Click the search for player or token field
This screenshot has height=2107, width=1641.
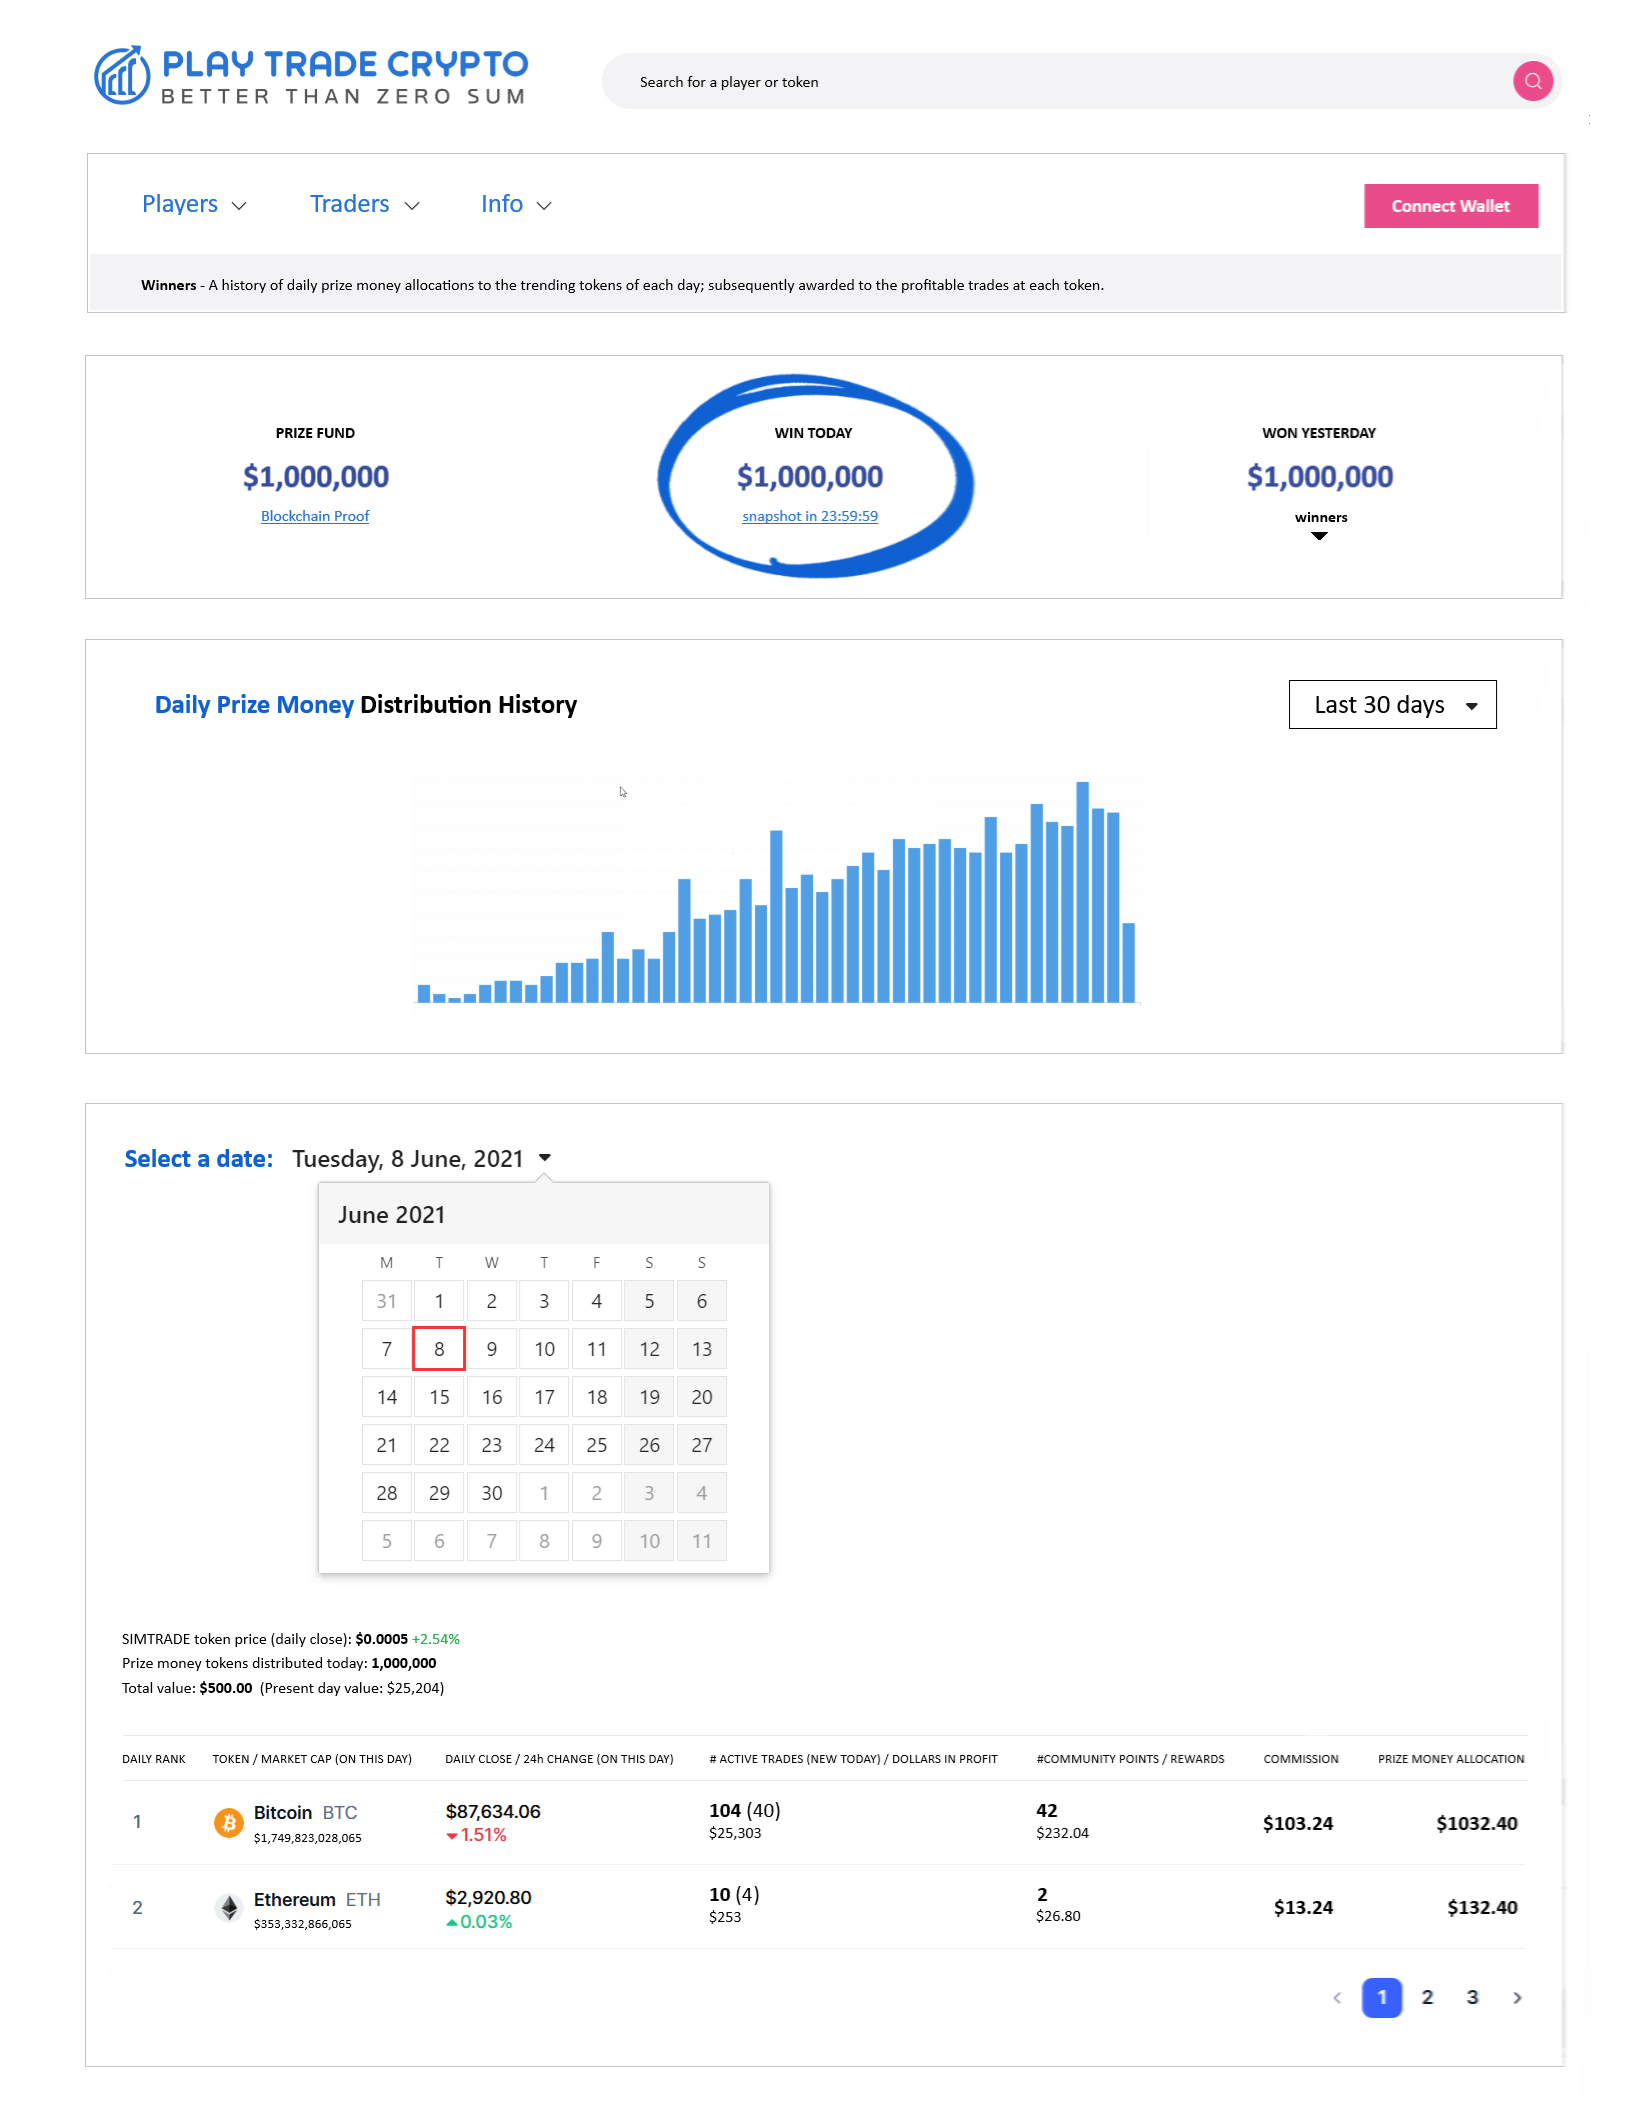pyautogui.click(x=1060, y=82)
